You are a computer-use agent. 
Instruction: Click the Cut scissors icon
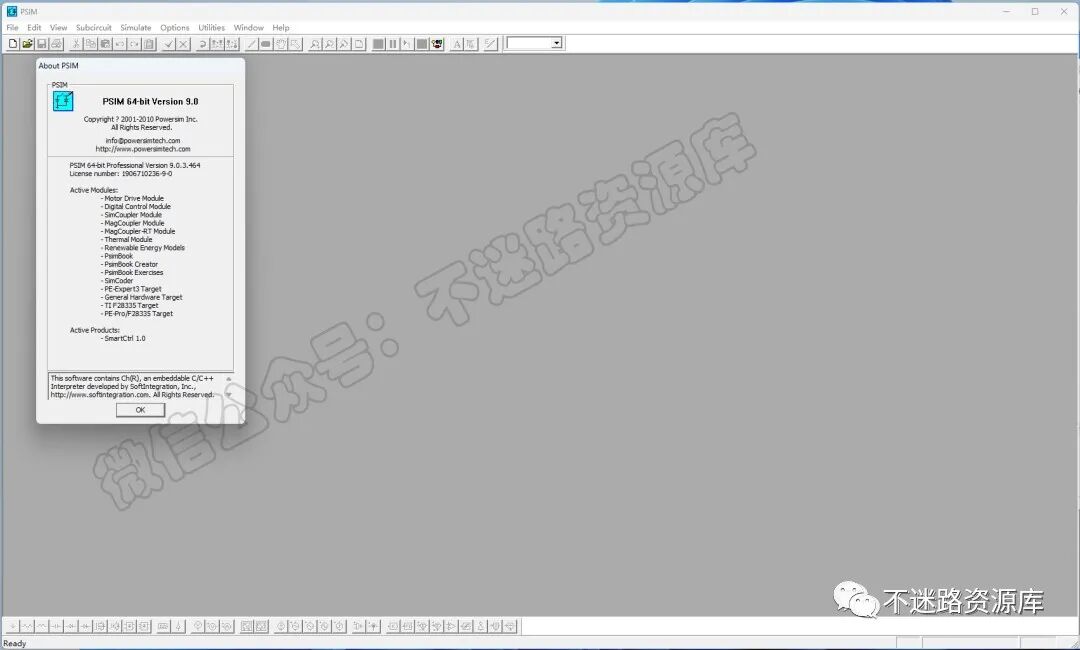[76, 43]
